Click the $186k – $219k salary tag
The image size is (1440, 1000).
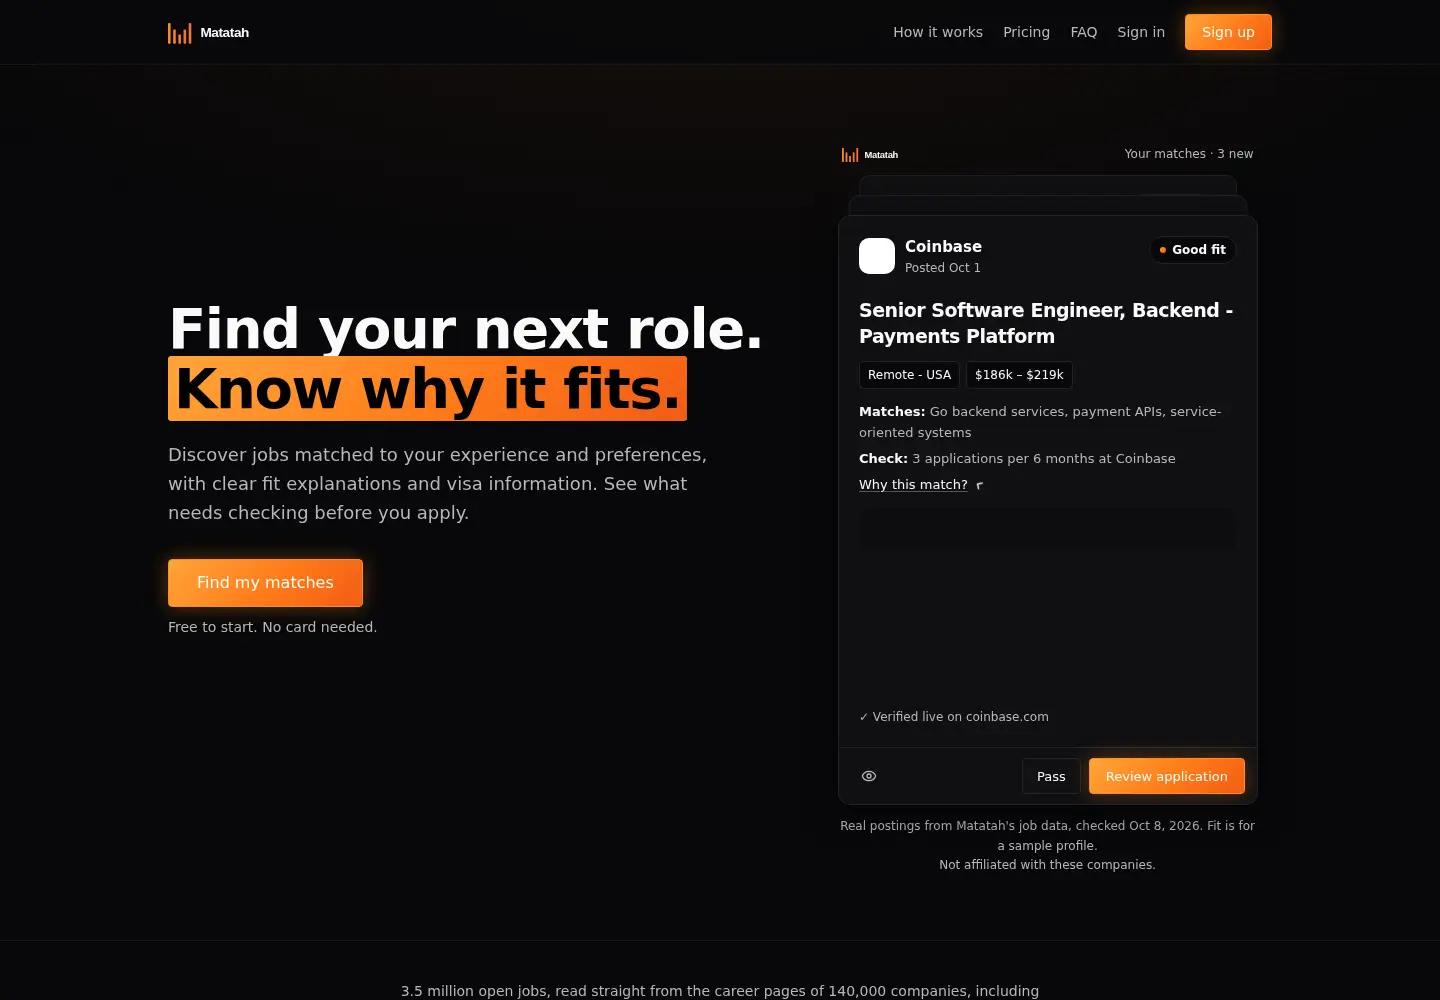pyautogui.click(x=1019, y=375)
